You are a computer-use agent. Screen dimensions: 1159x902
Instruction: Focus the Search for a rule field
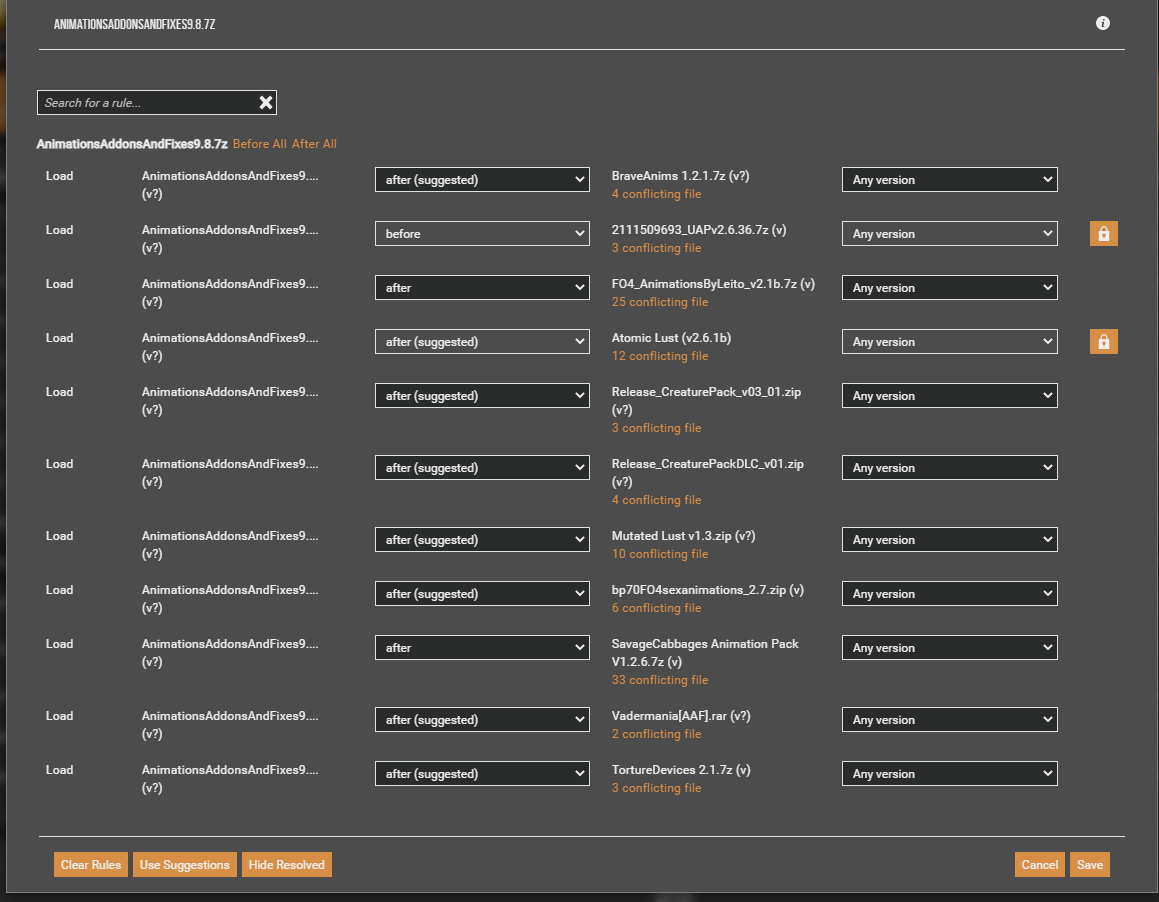click(x=148, y=103)
